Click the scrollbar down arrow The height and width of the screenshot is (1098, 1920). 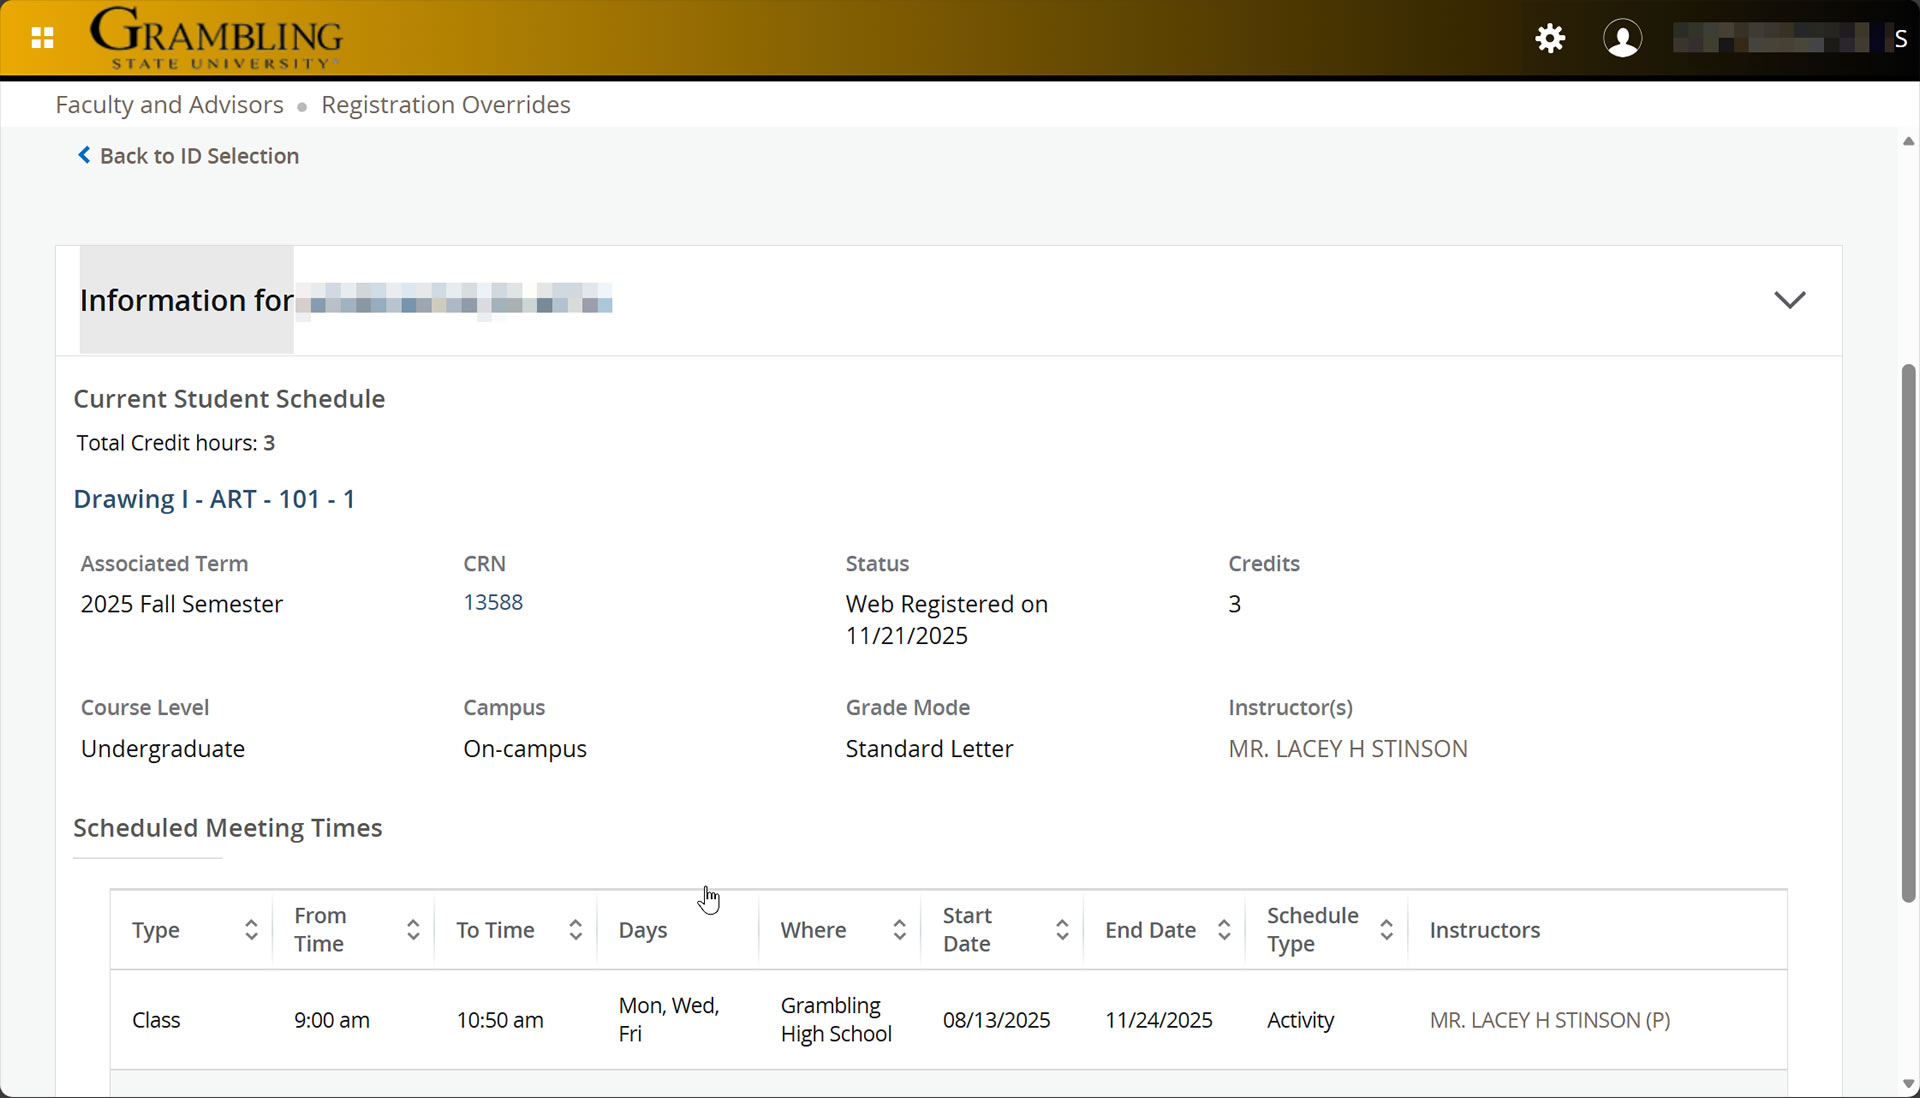point(1908,1084)
